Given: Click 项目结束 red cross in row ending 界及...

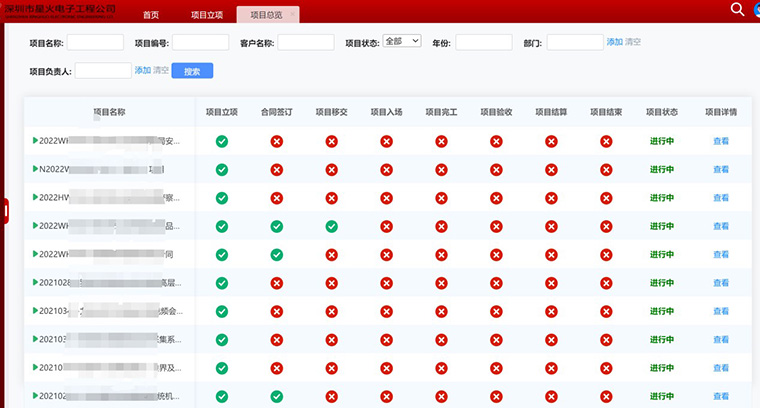Looking at the screenshot, I should (606, 368).
